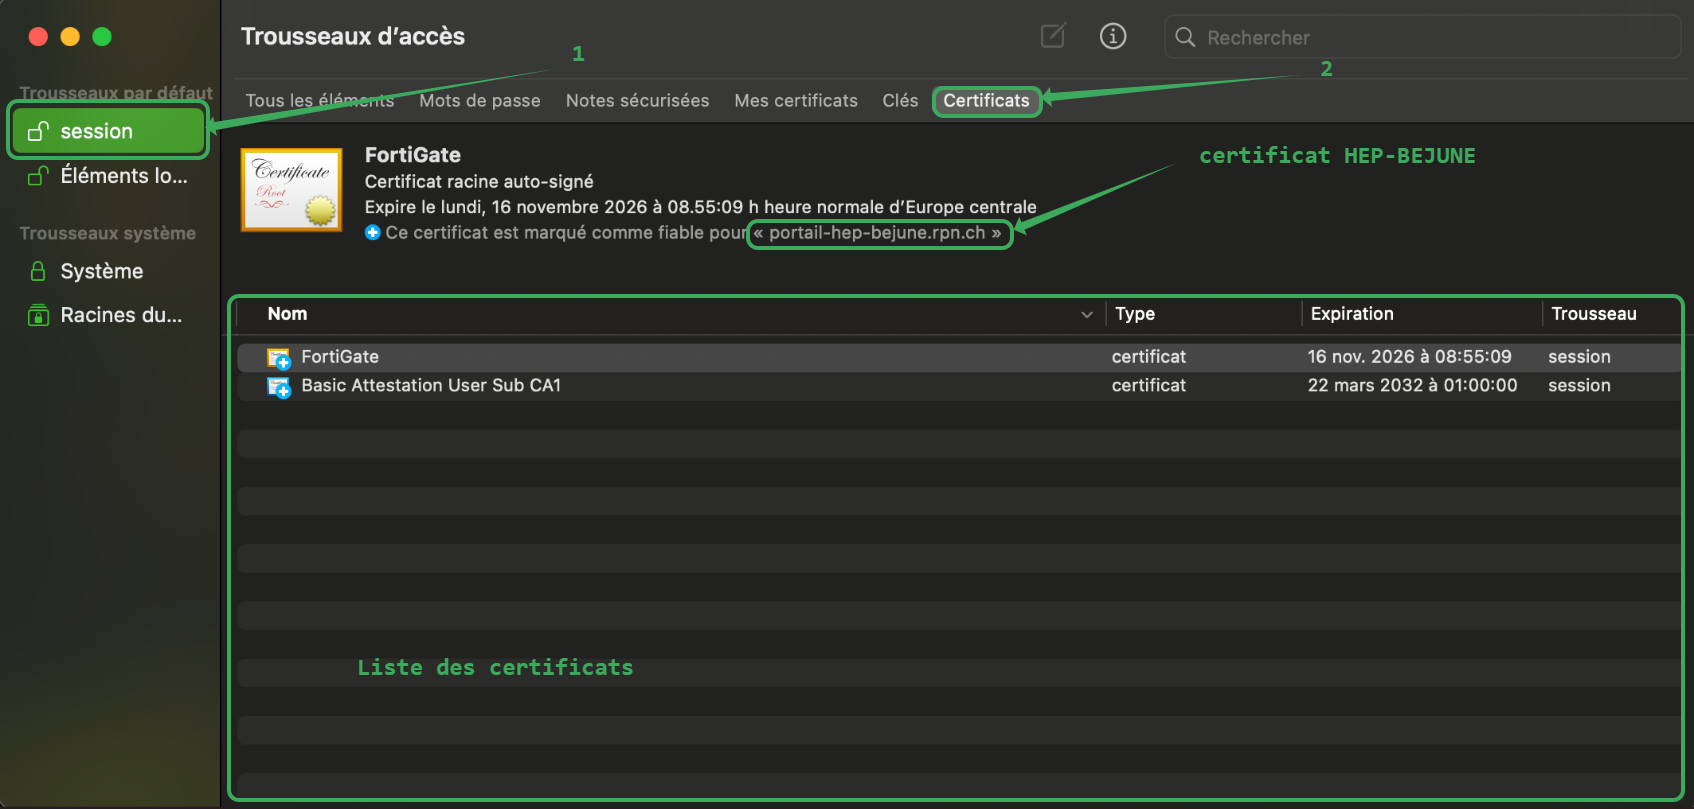Open the Notes sécurisées tab

point(637,100)
